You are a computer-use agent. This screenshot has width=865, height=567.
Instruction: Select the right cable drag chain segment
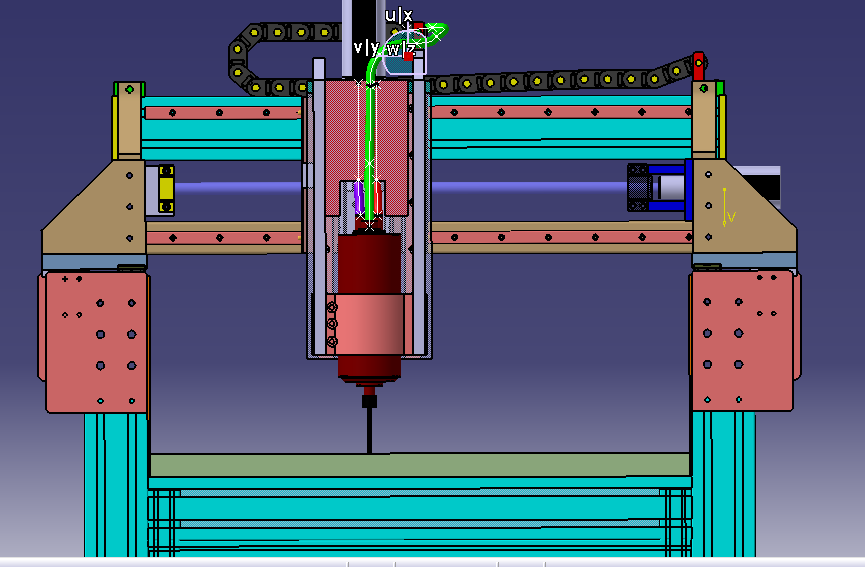click(563, 79)
